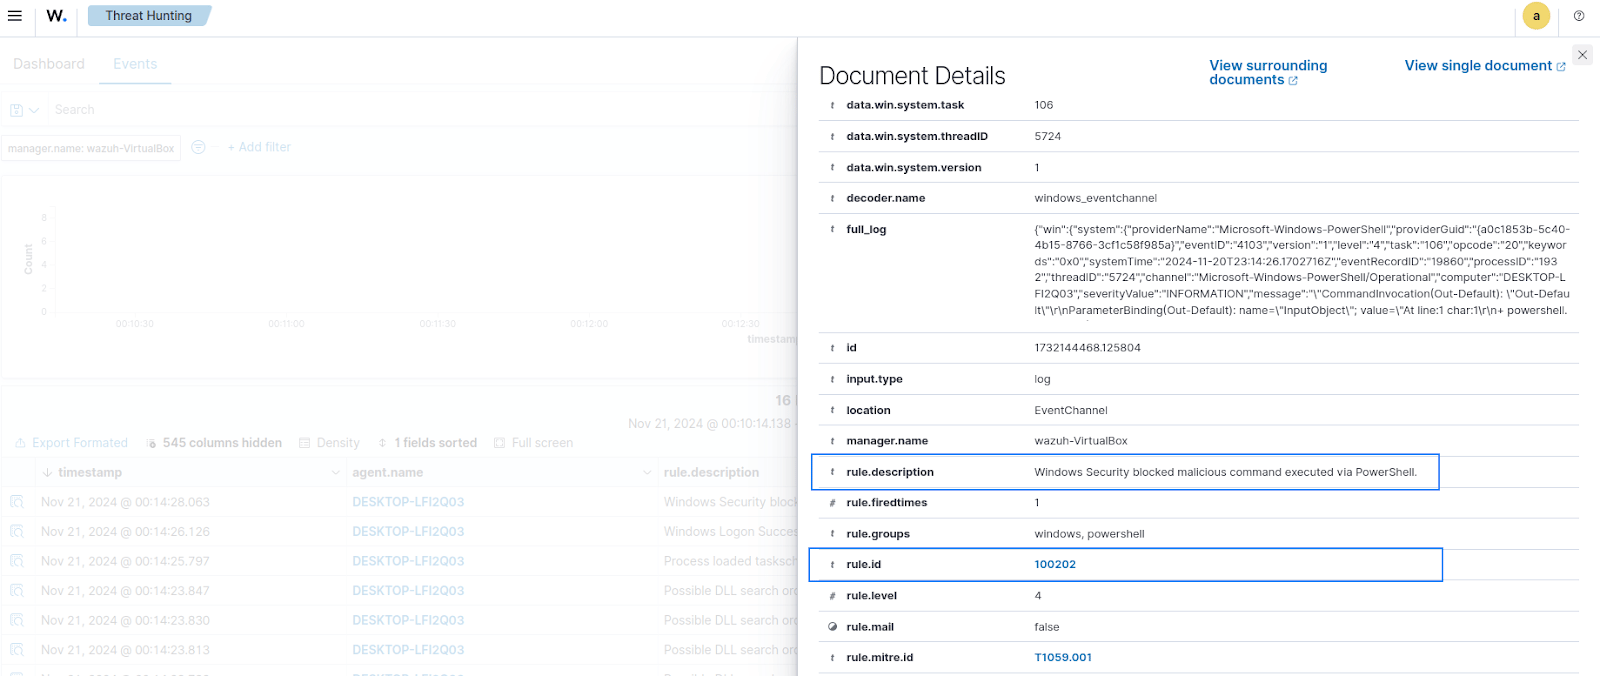Inspect the 00:14:28.063 event row
The height and width of the screenshot is (676, 1600).
(x=17, y=502)
